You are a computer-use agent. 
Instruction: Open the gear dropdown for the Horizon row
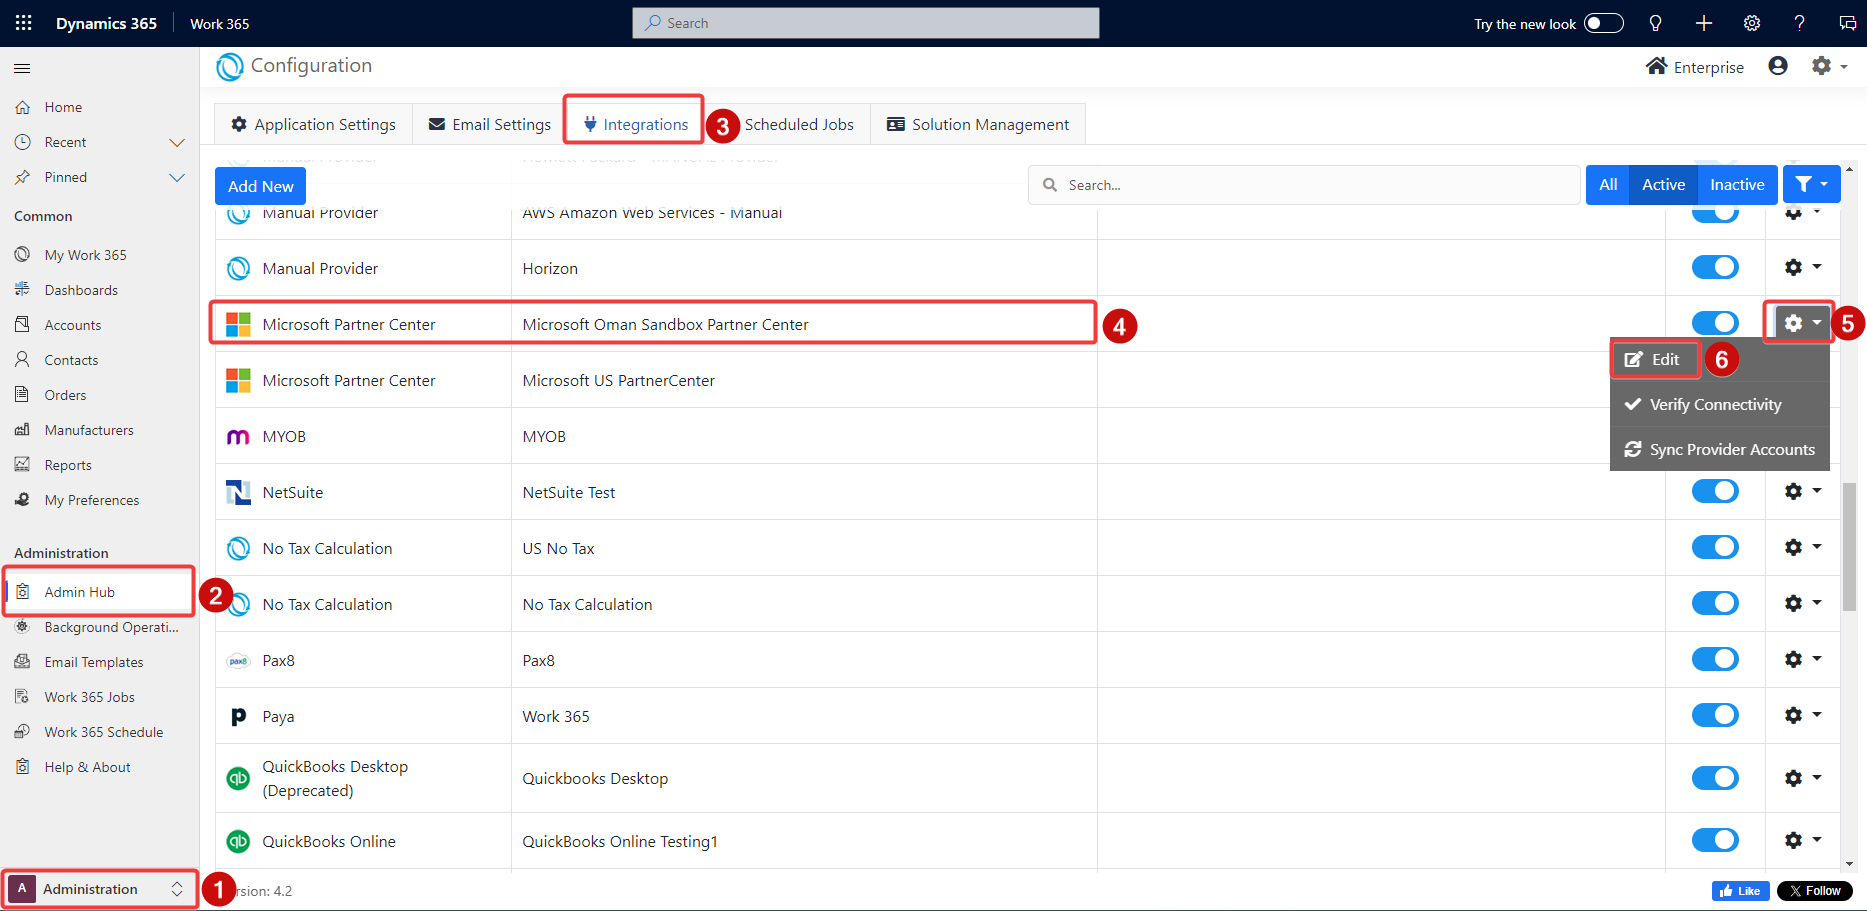(1803, 267)
